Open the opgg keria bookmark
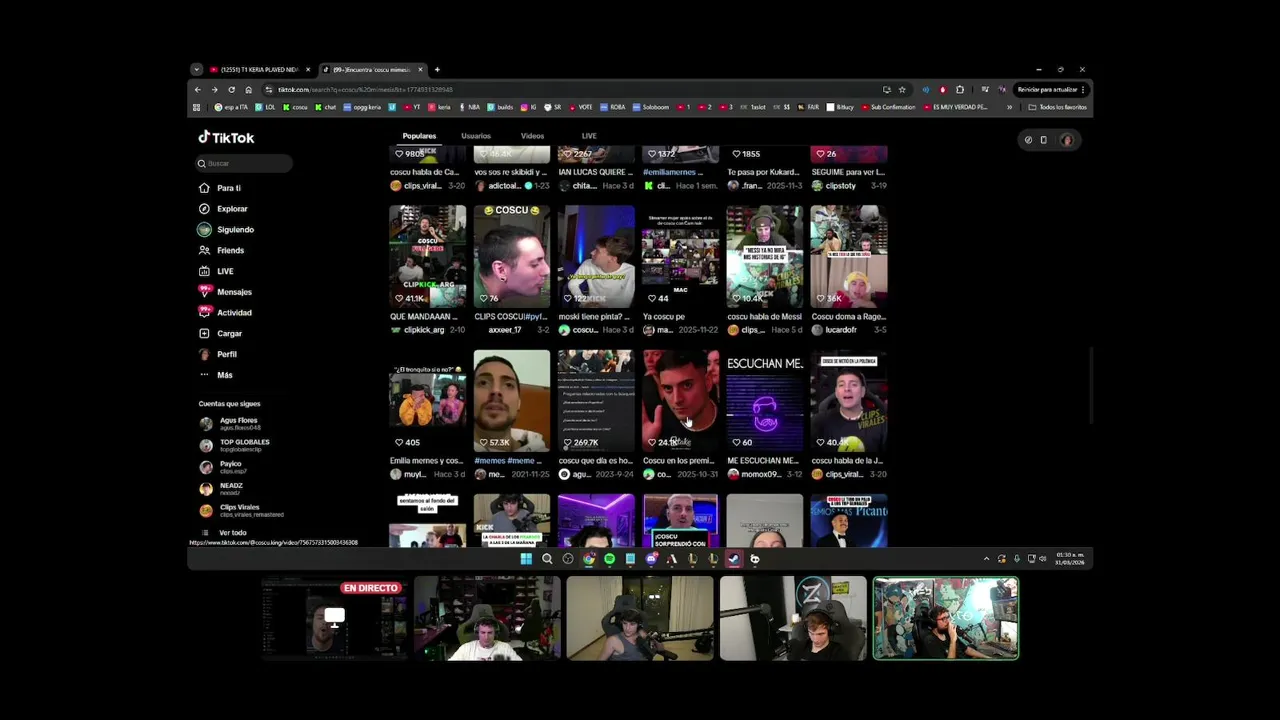Screen dimensions: 1280x720 coord(362,107)
